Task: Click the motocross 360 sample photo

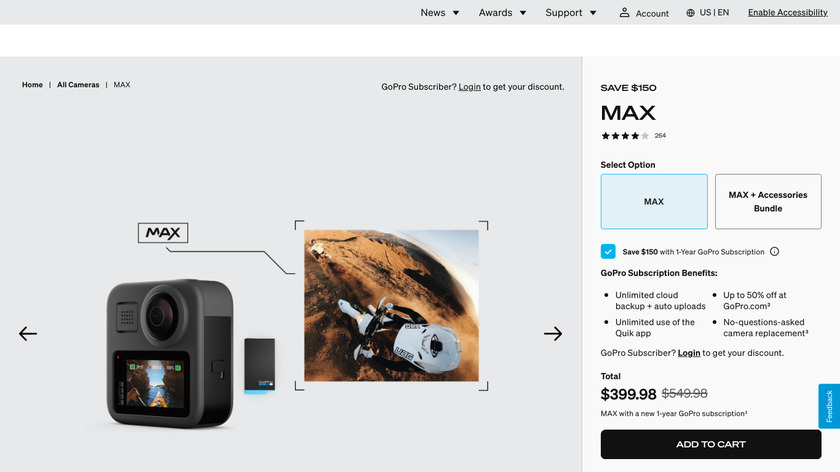Action: 392,305
